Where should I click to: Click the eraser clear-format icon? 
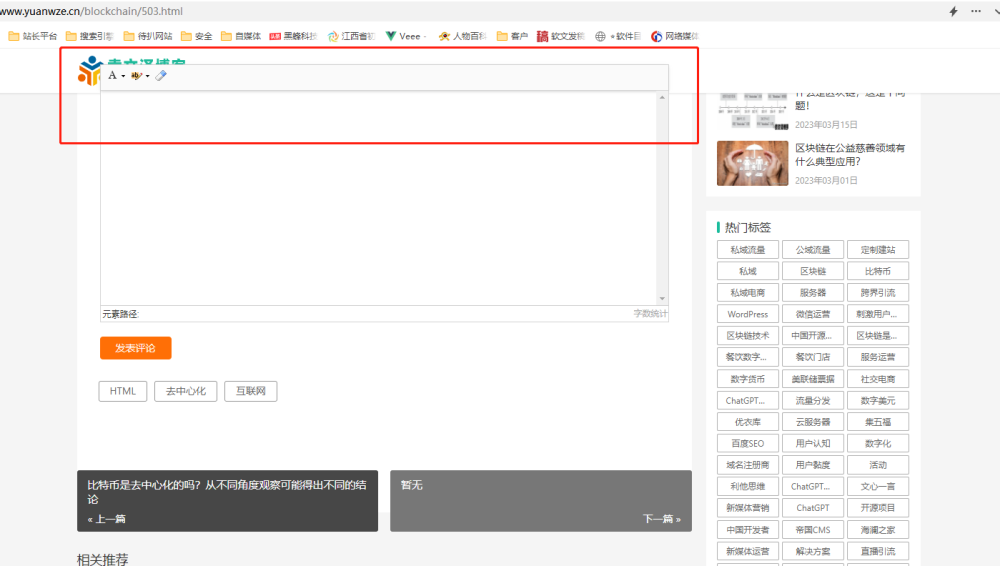(x=161, y=75)
